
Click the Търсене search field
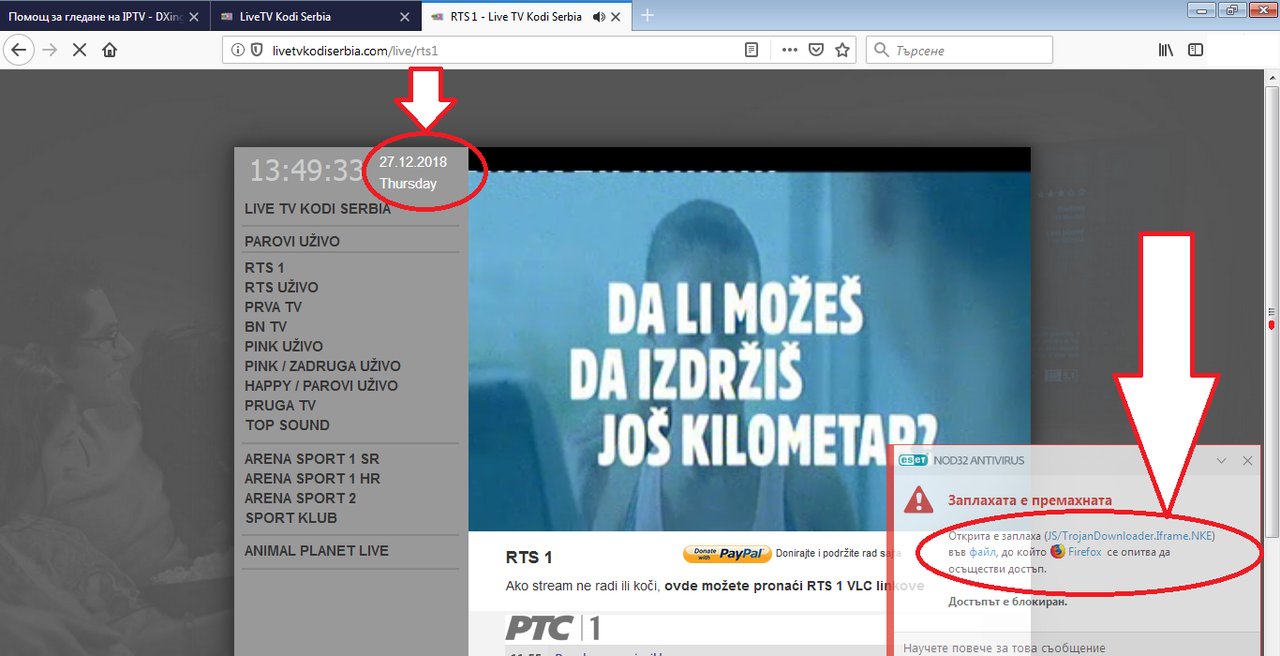[x=959, y=50]
